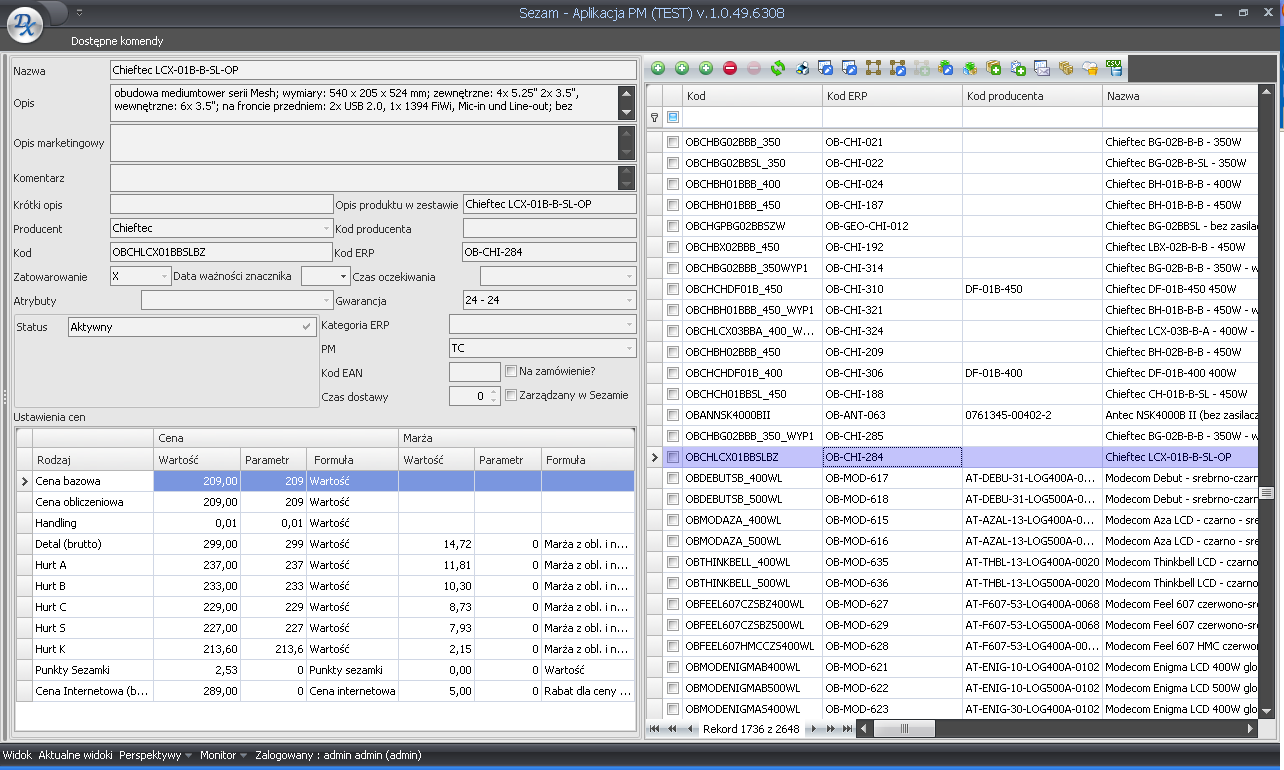1284x770 pixels.
Task: Open the Gwarancja dropdown
Action: [629, 300]
